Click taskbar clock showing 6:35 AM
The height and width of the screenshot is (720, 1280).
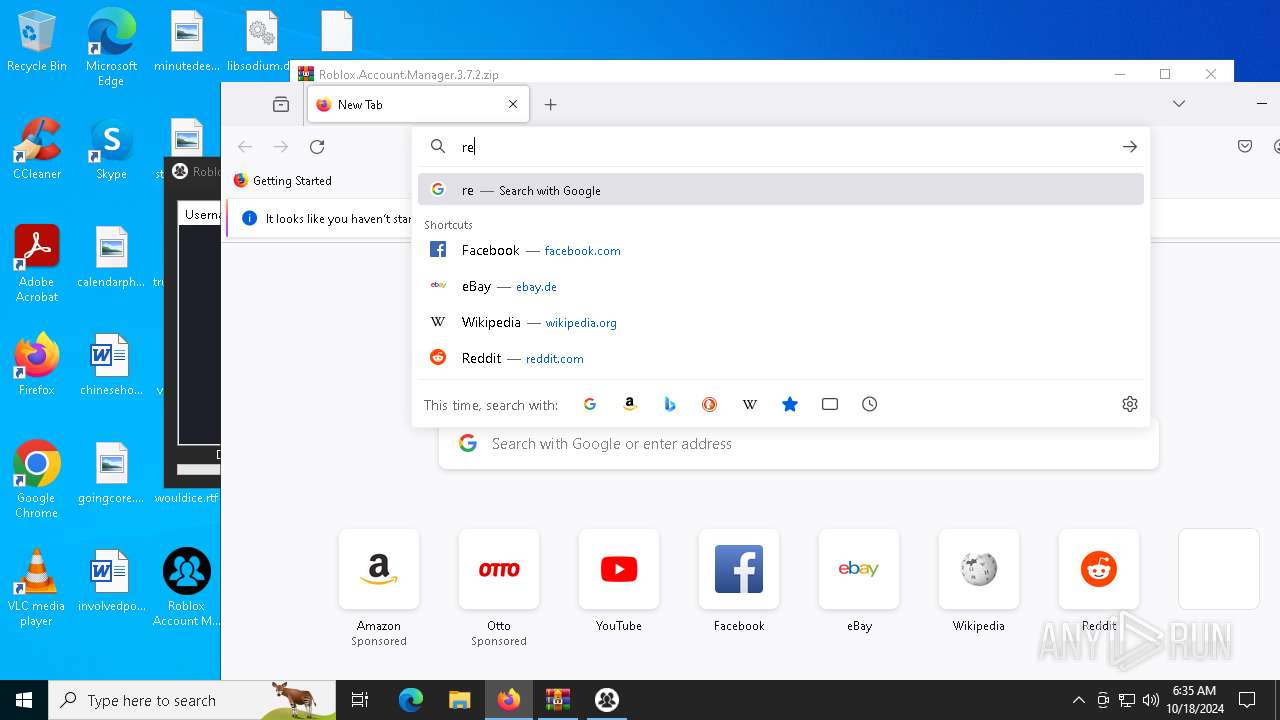tap(1194, 700)
